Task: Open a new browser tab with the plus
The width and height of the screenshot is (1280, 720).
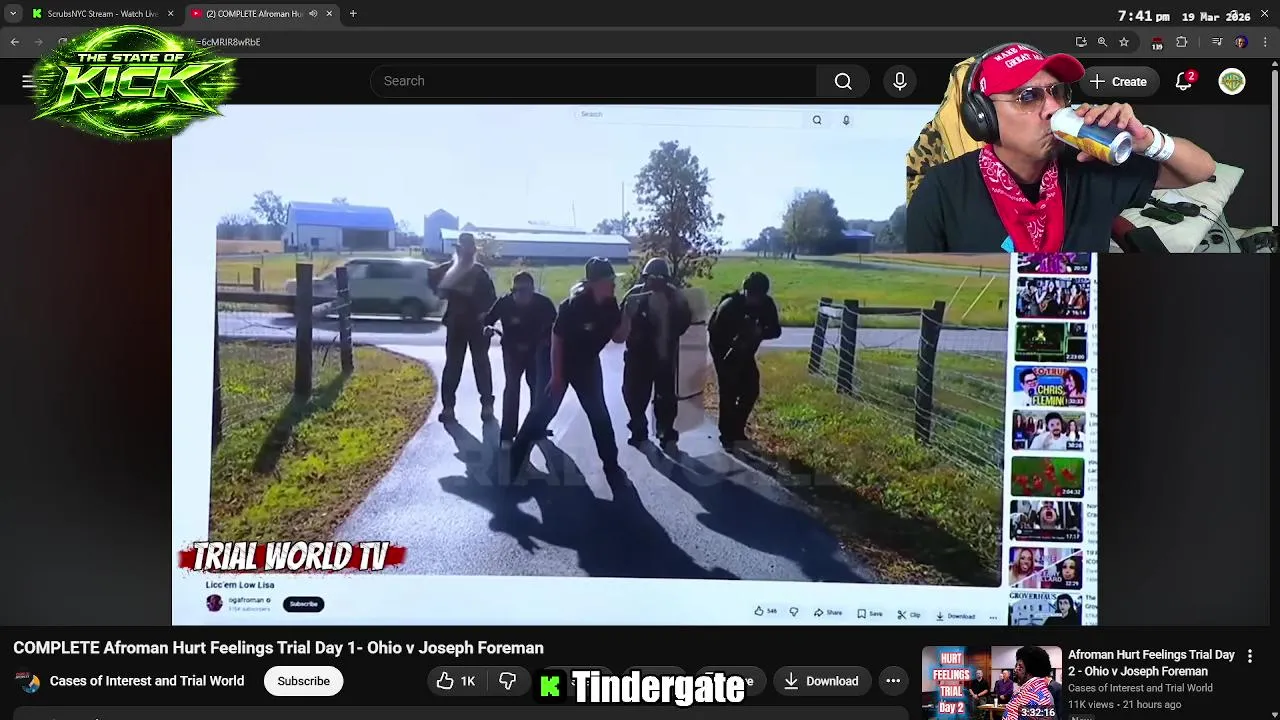Action: coord(353,14)
